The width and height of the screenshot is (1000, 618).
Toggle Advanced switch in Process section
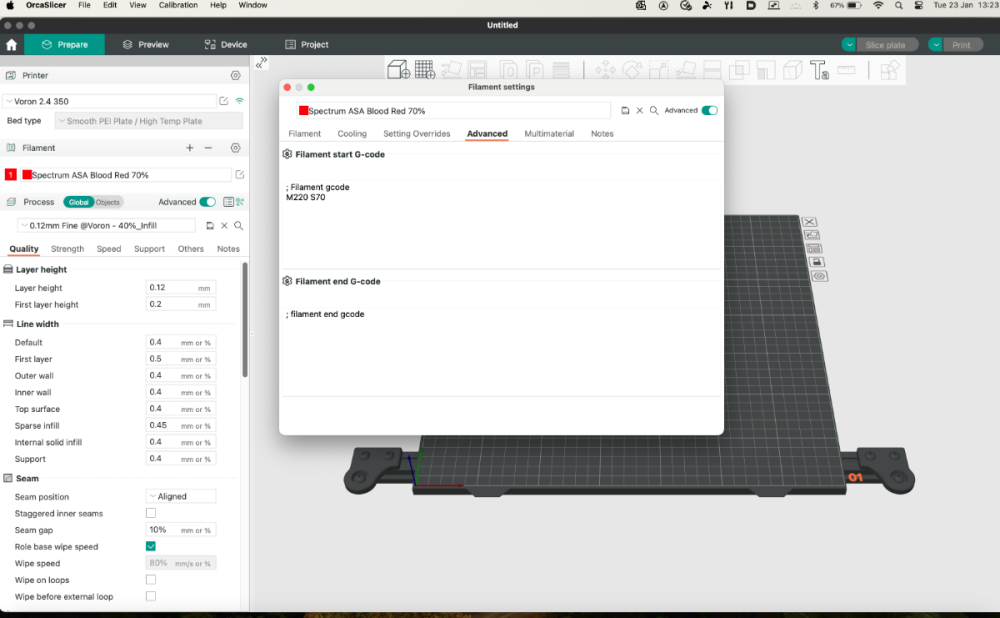(x=207, y=202)
